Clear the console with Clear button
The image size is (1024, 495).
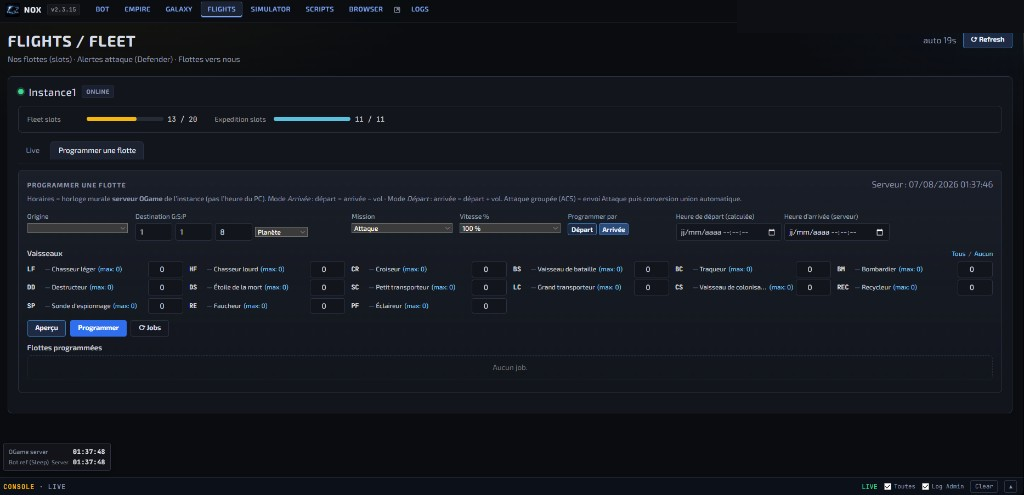(984, 487)
